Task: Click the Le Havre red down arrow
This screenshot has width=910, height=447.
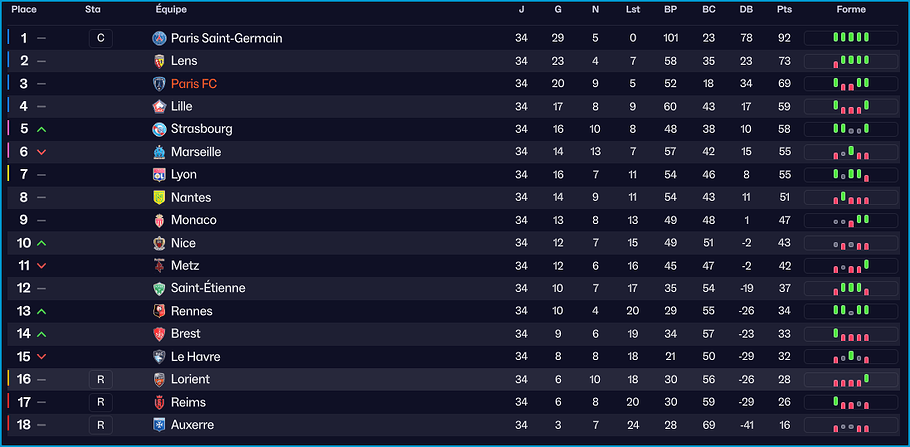Action: (x=41, y=357)
